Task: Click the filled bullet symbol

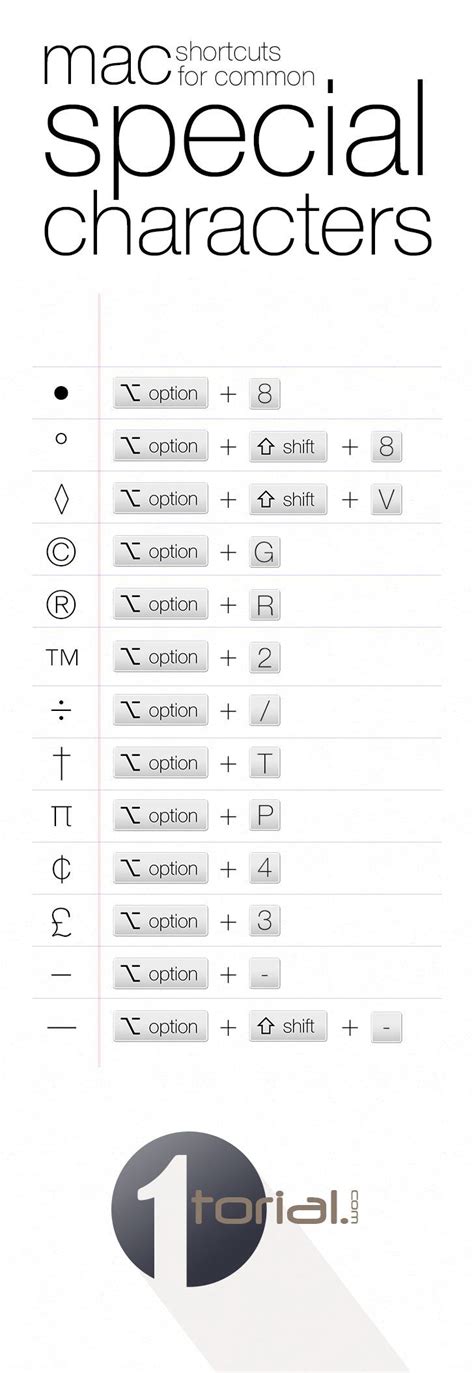Action: tap(61, 394)
